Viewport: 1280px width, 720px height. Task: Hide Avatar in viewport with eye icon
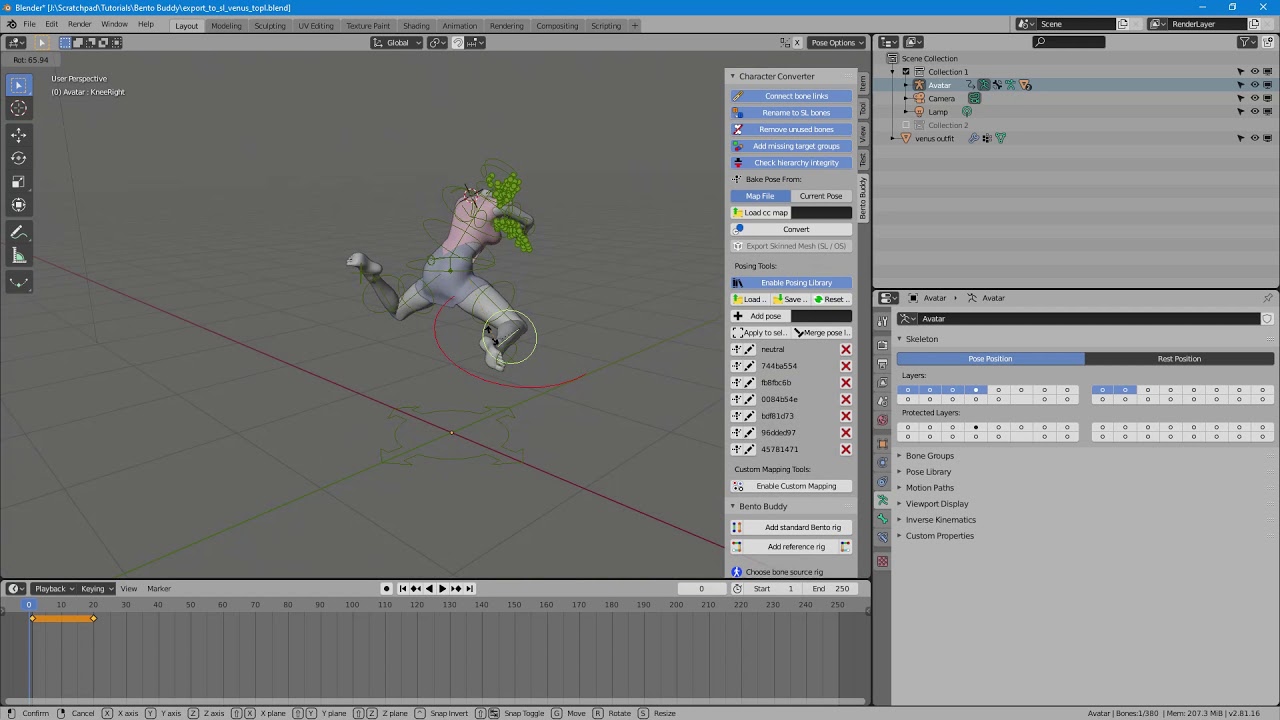(x=1255, y=85)
